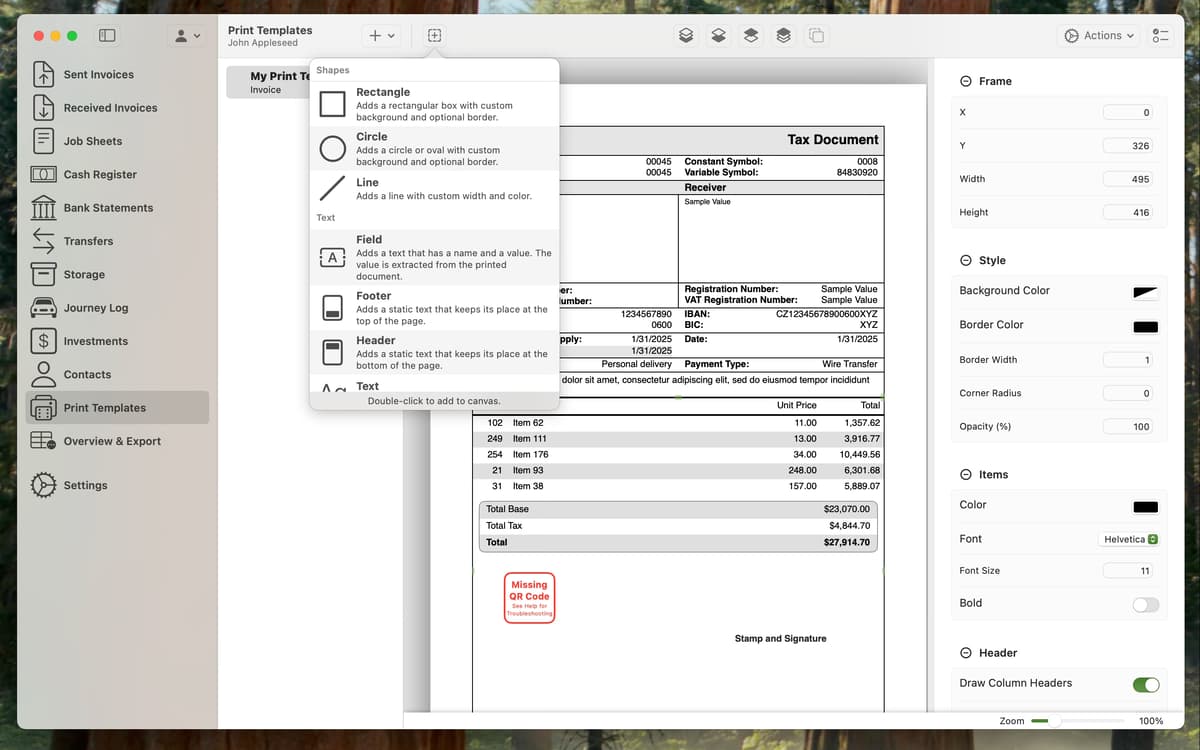Screen dimensions: 1200x750
Task: Click the Corner Radius input field
Action: [x=1130, y=393]
